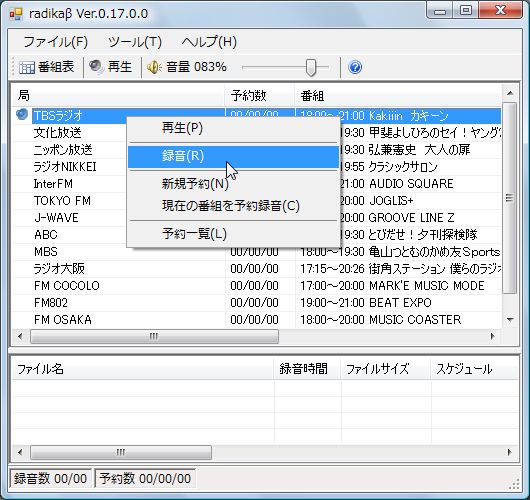Click the ファイルサイズ column header
Viewport: 530px width, 500px height.
[386, 369]
